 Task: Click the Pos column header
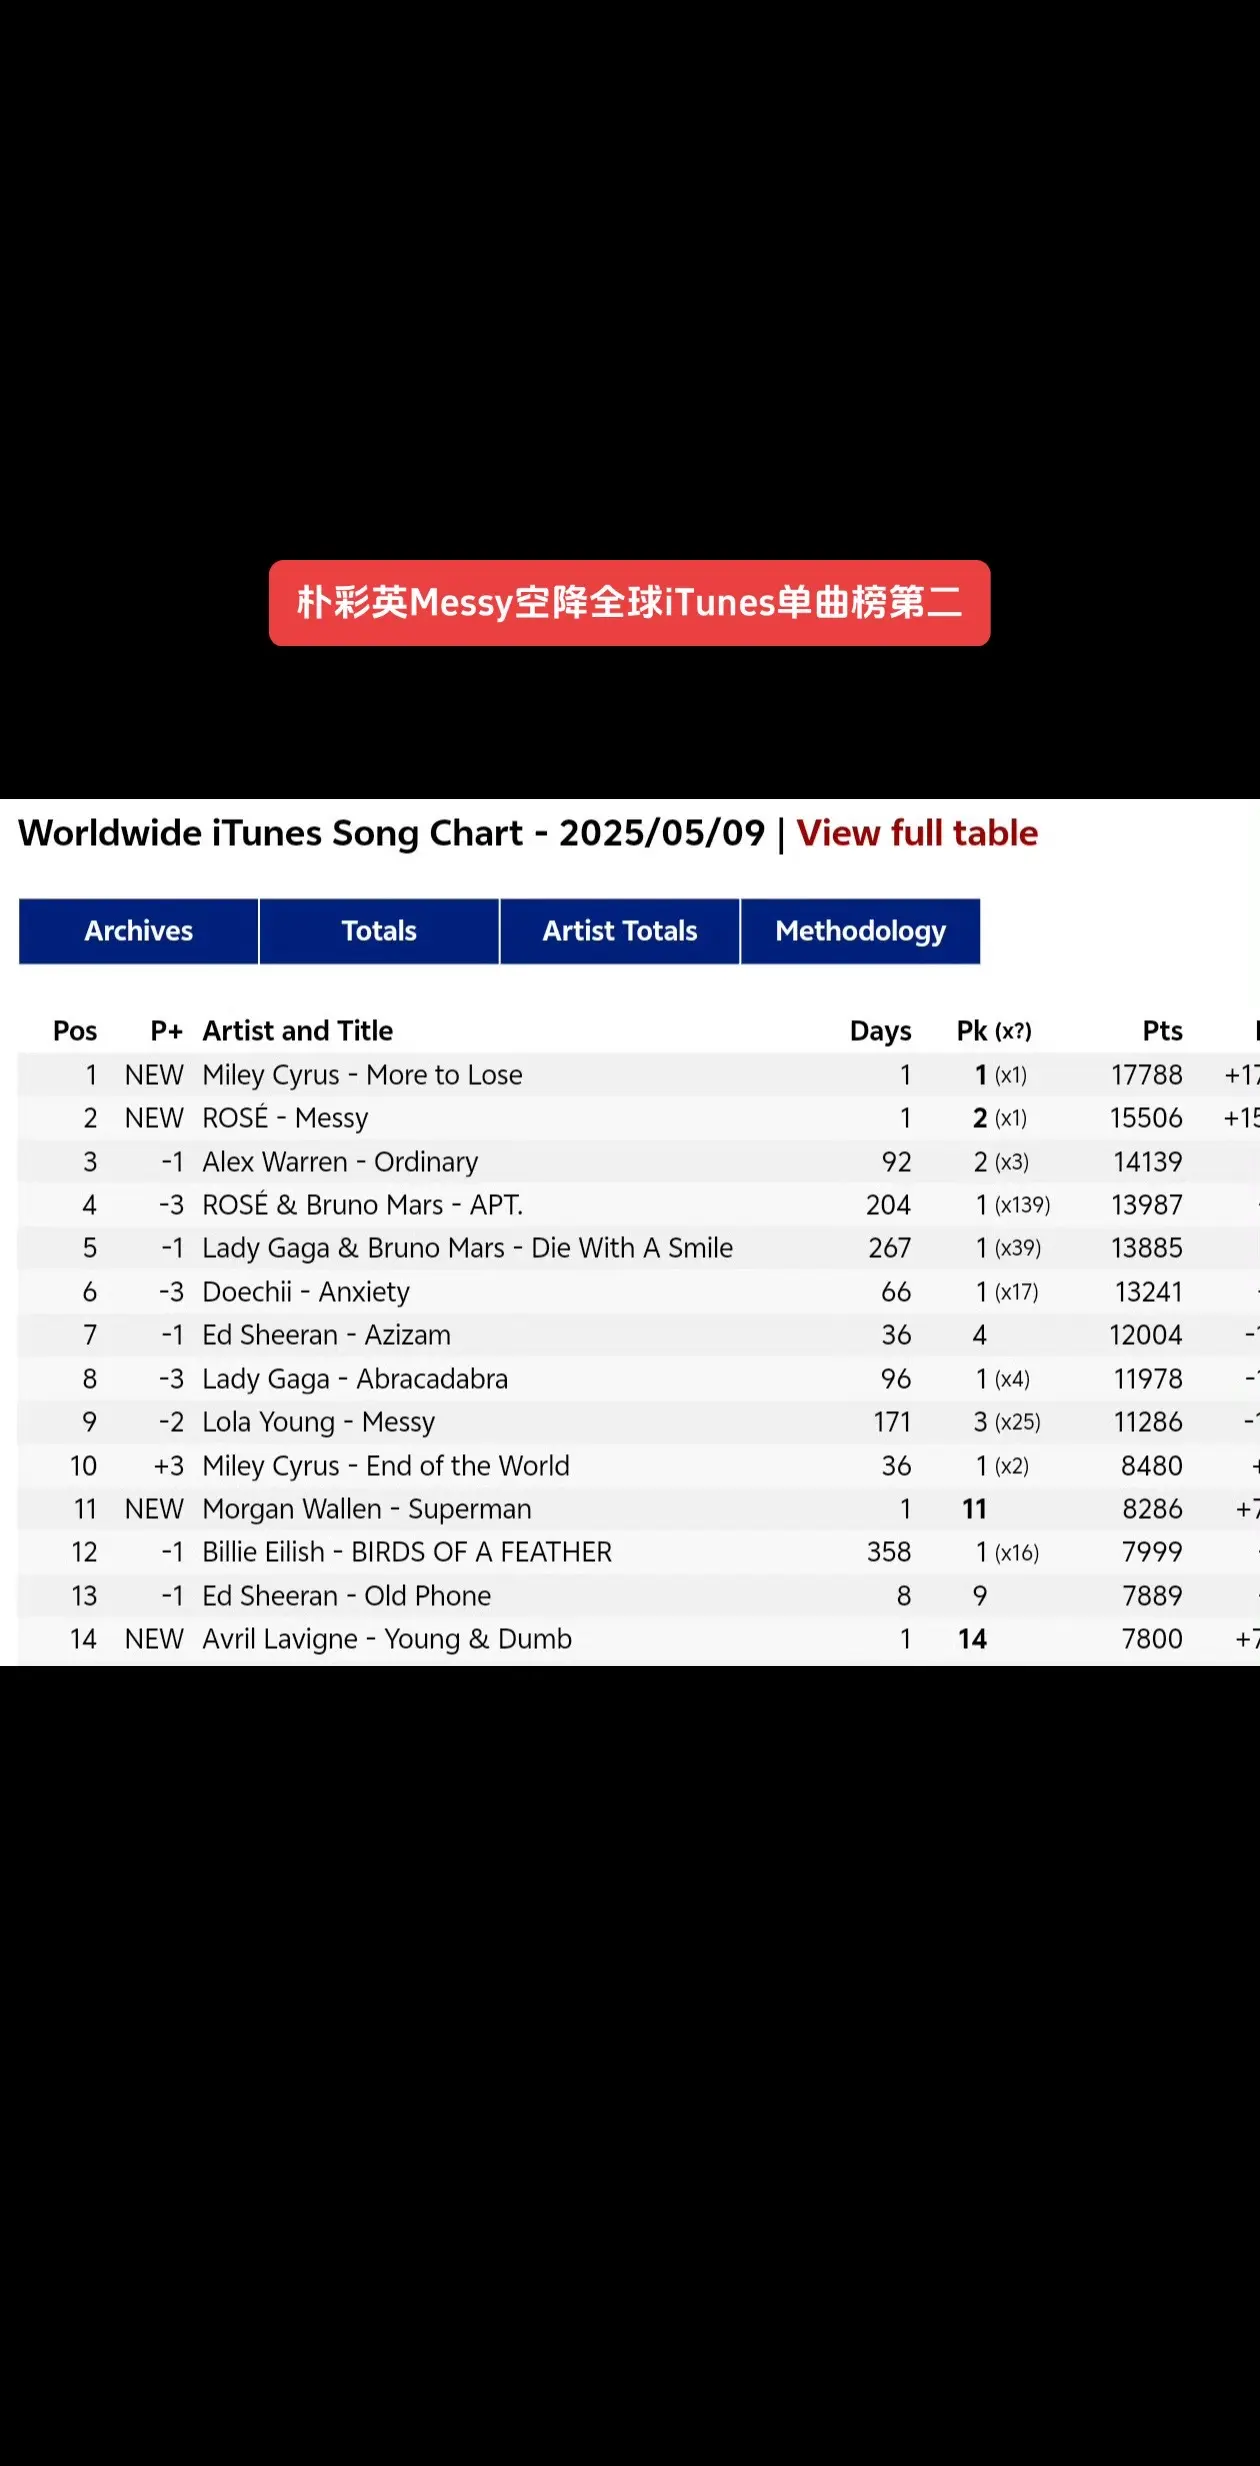[75, 1031]
